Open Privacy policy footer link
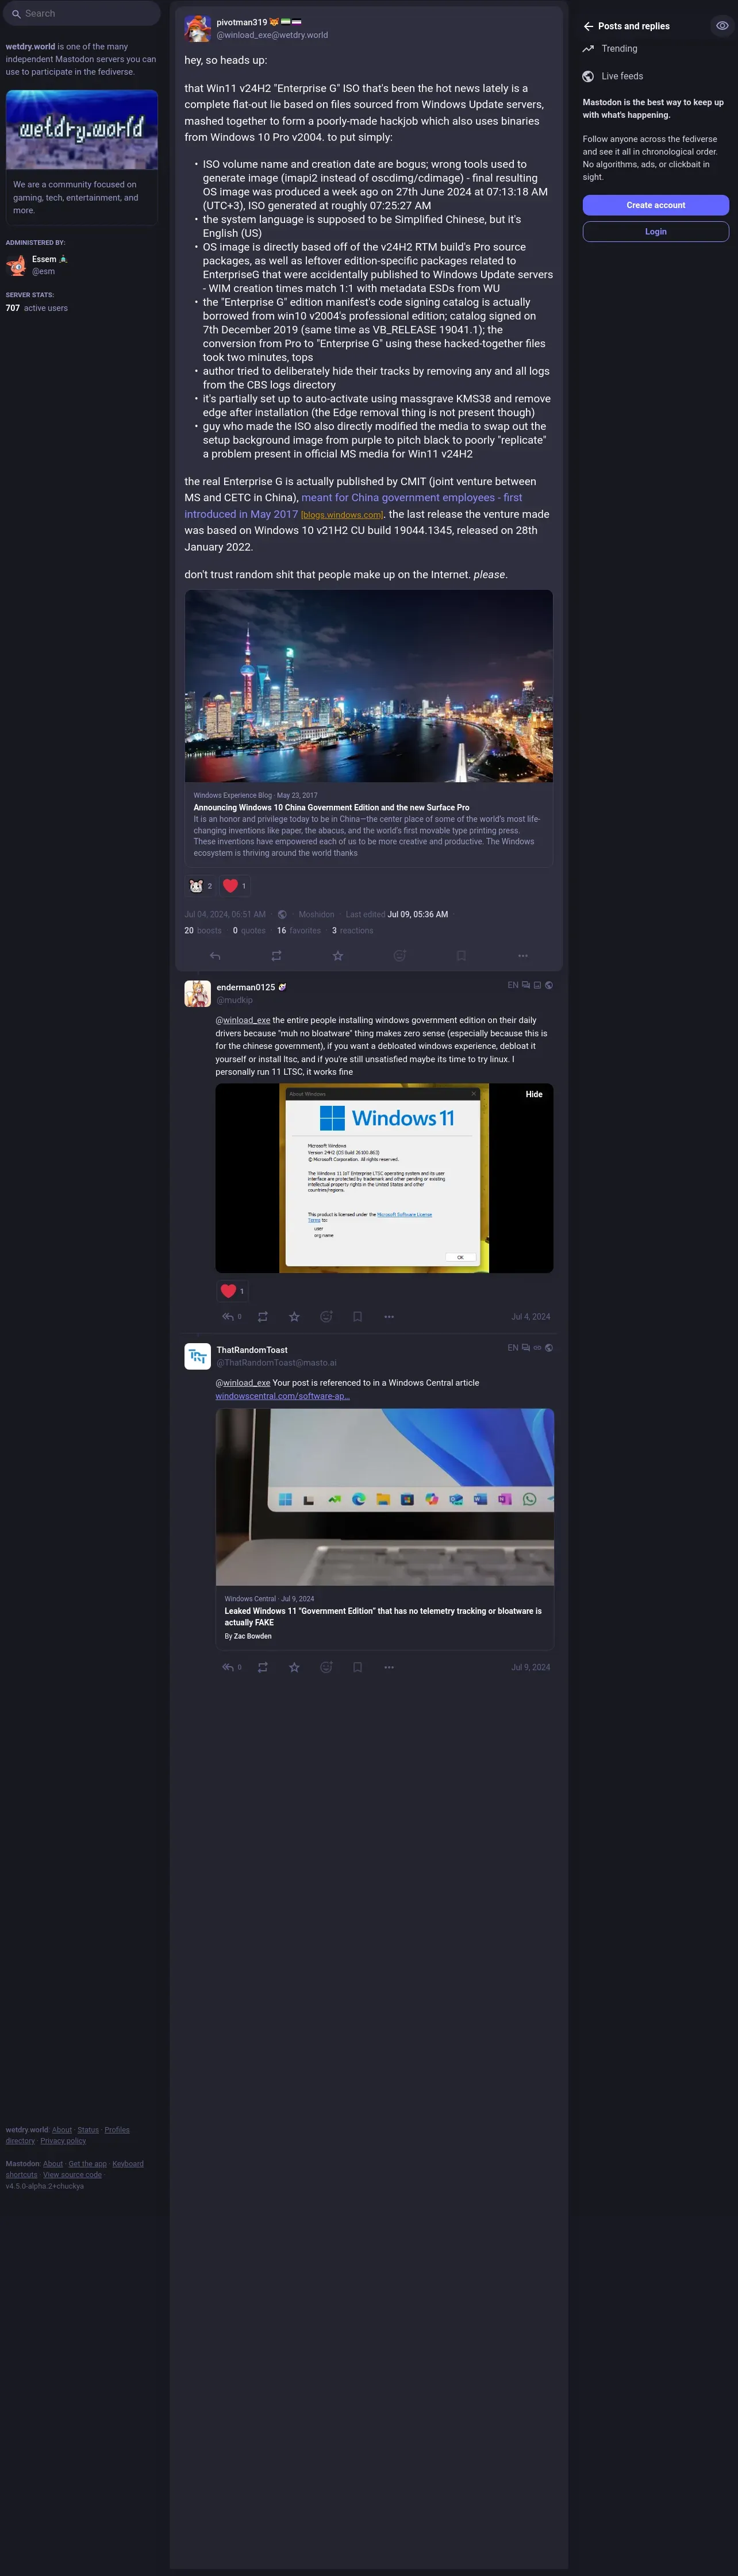 click(63, 2141)
